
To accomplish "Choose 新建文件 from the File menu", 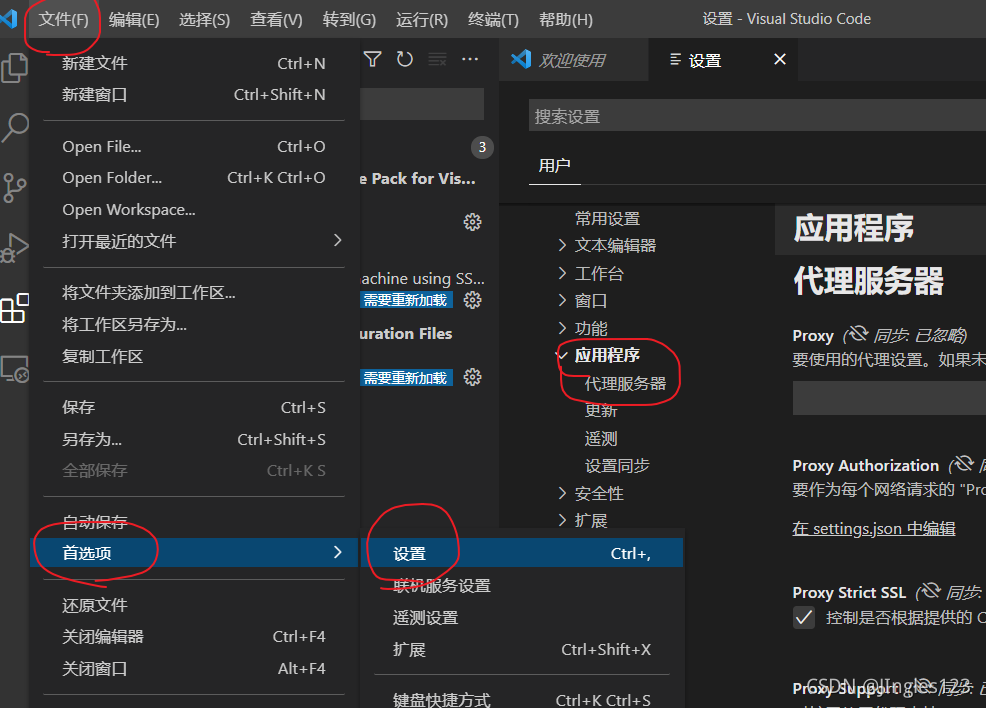I will pyautogui.click(x=194, y=63).
